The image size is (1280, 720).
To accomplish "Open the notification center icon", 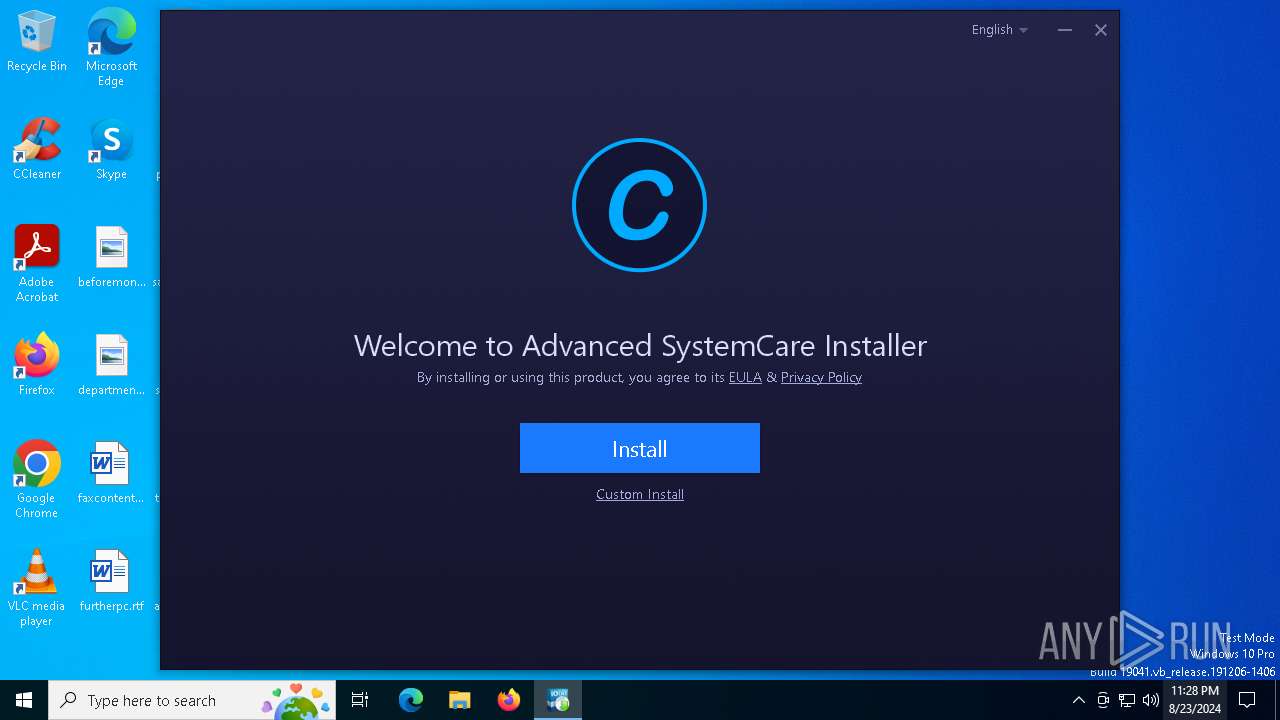I will [1247, 700].
